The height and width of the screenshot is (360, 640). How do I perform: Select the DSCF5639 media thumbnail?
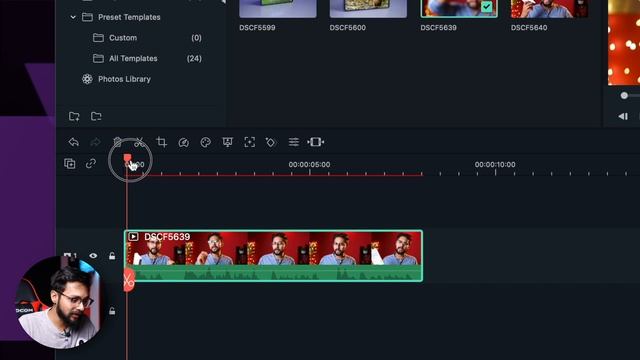[459, 9]
